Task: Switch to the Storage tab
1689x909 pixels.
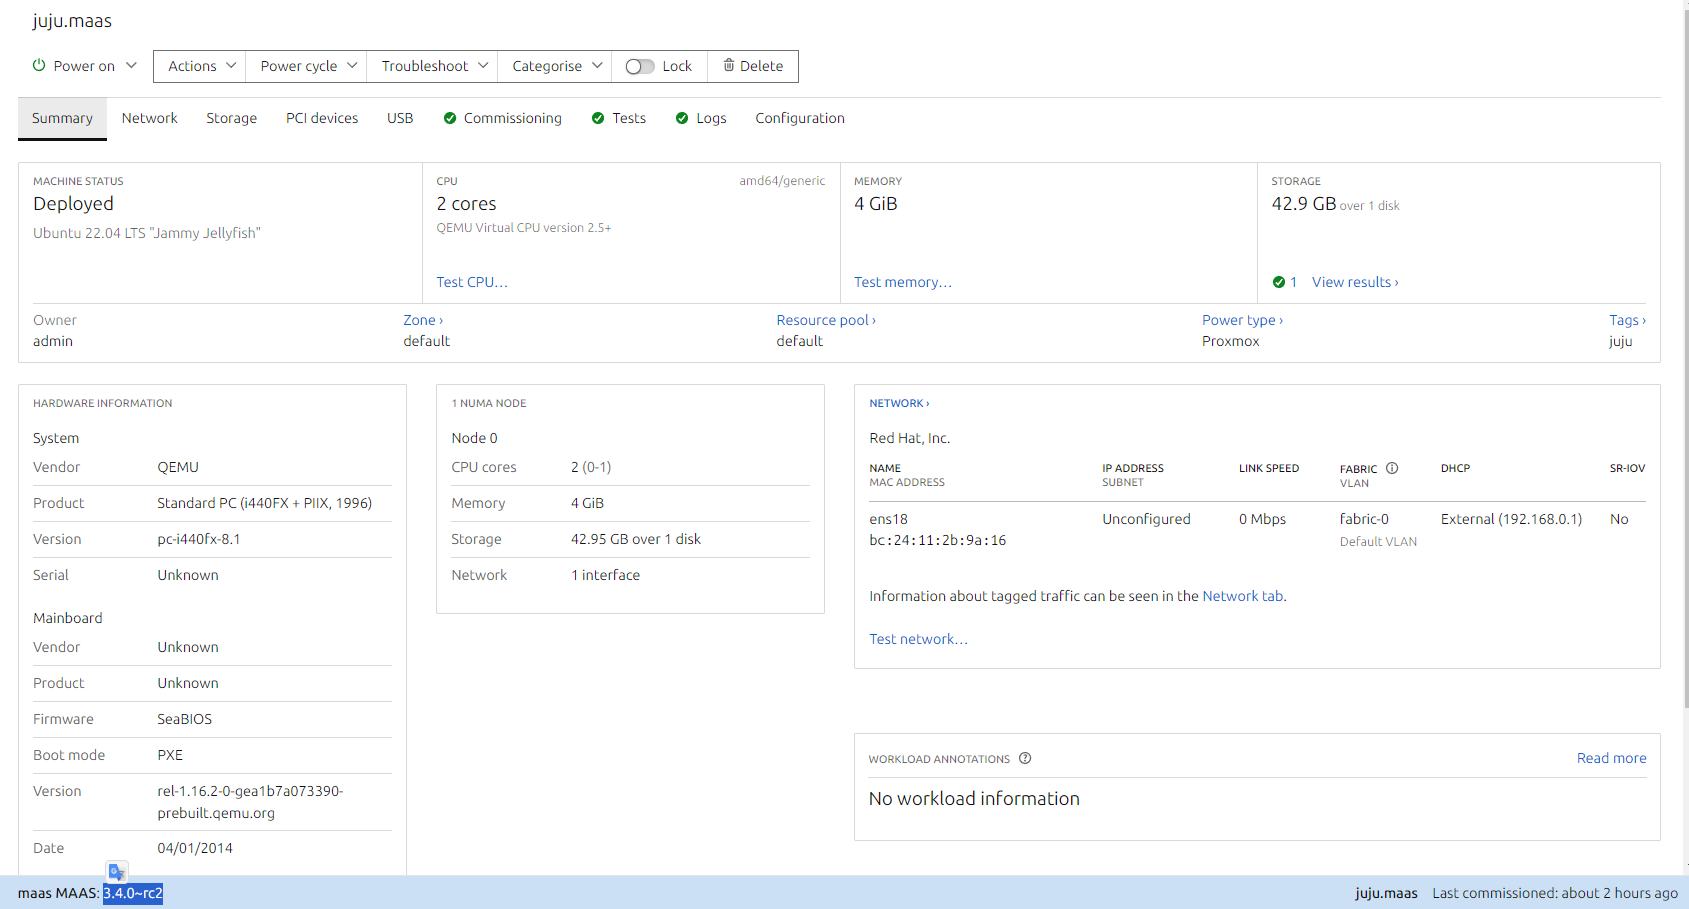Action: tap(231, 118)
